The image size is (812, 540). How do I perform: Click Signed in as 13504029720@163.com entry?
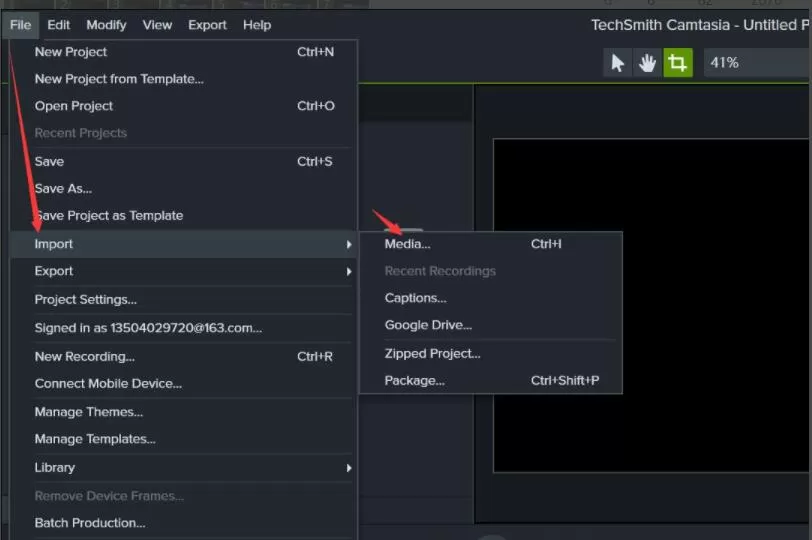(184, 328)
